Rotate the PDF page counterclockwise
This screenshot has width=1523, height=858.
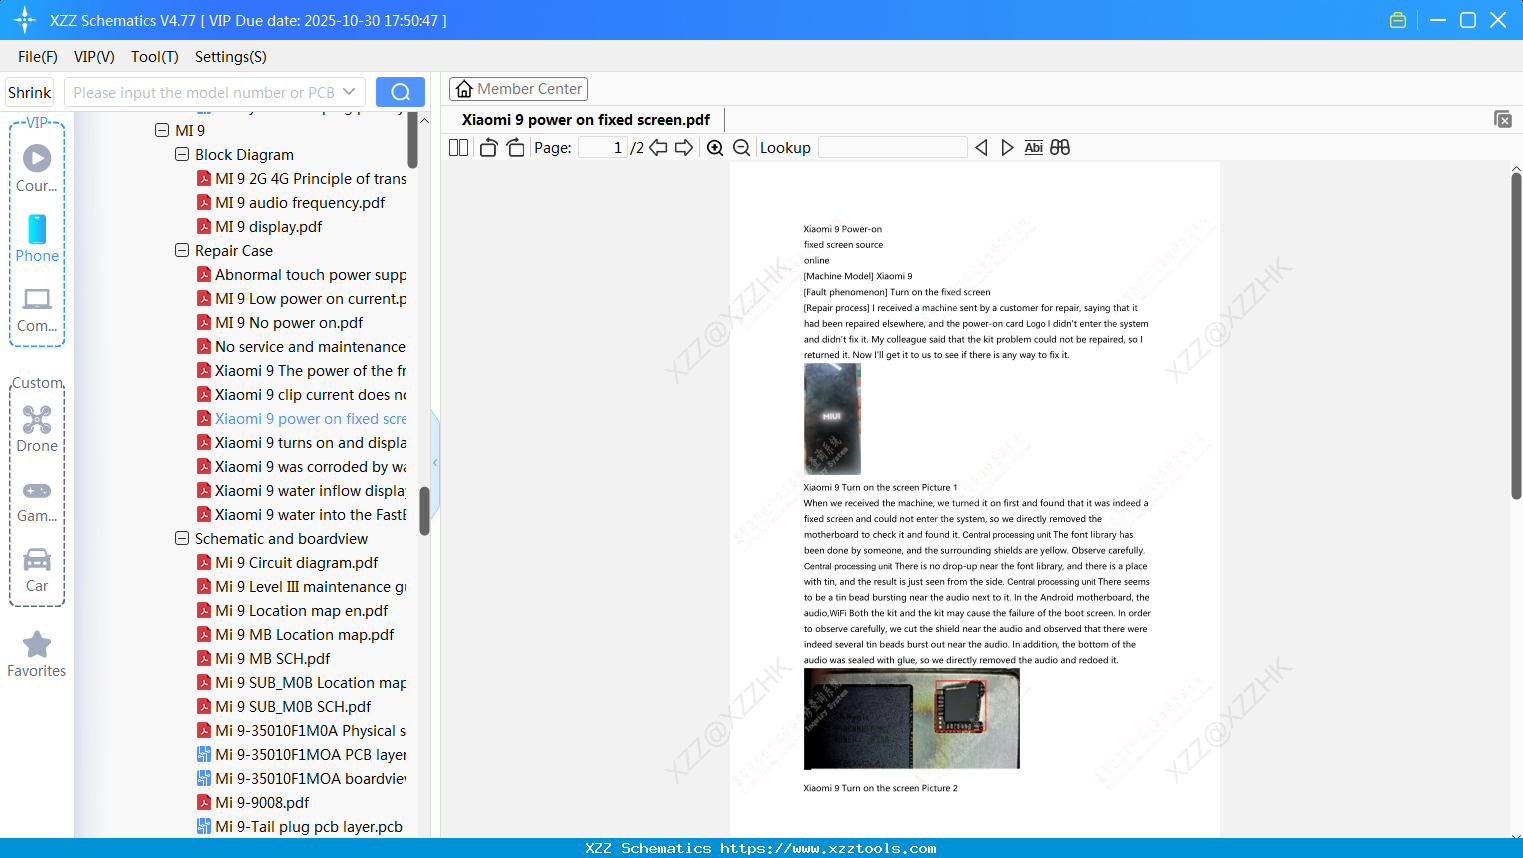click(488, 148)
